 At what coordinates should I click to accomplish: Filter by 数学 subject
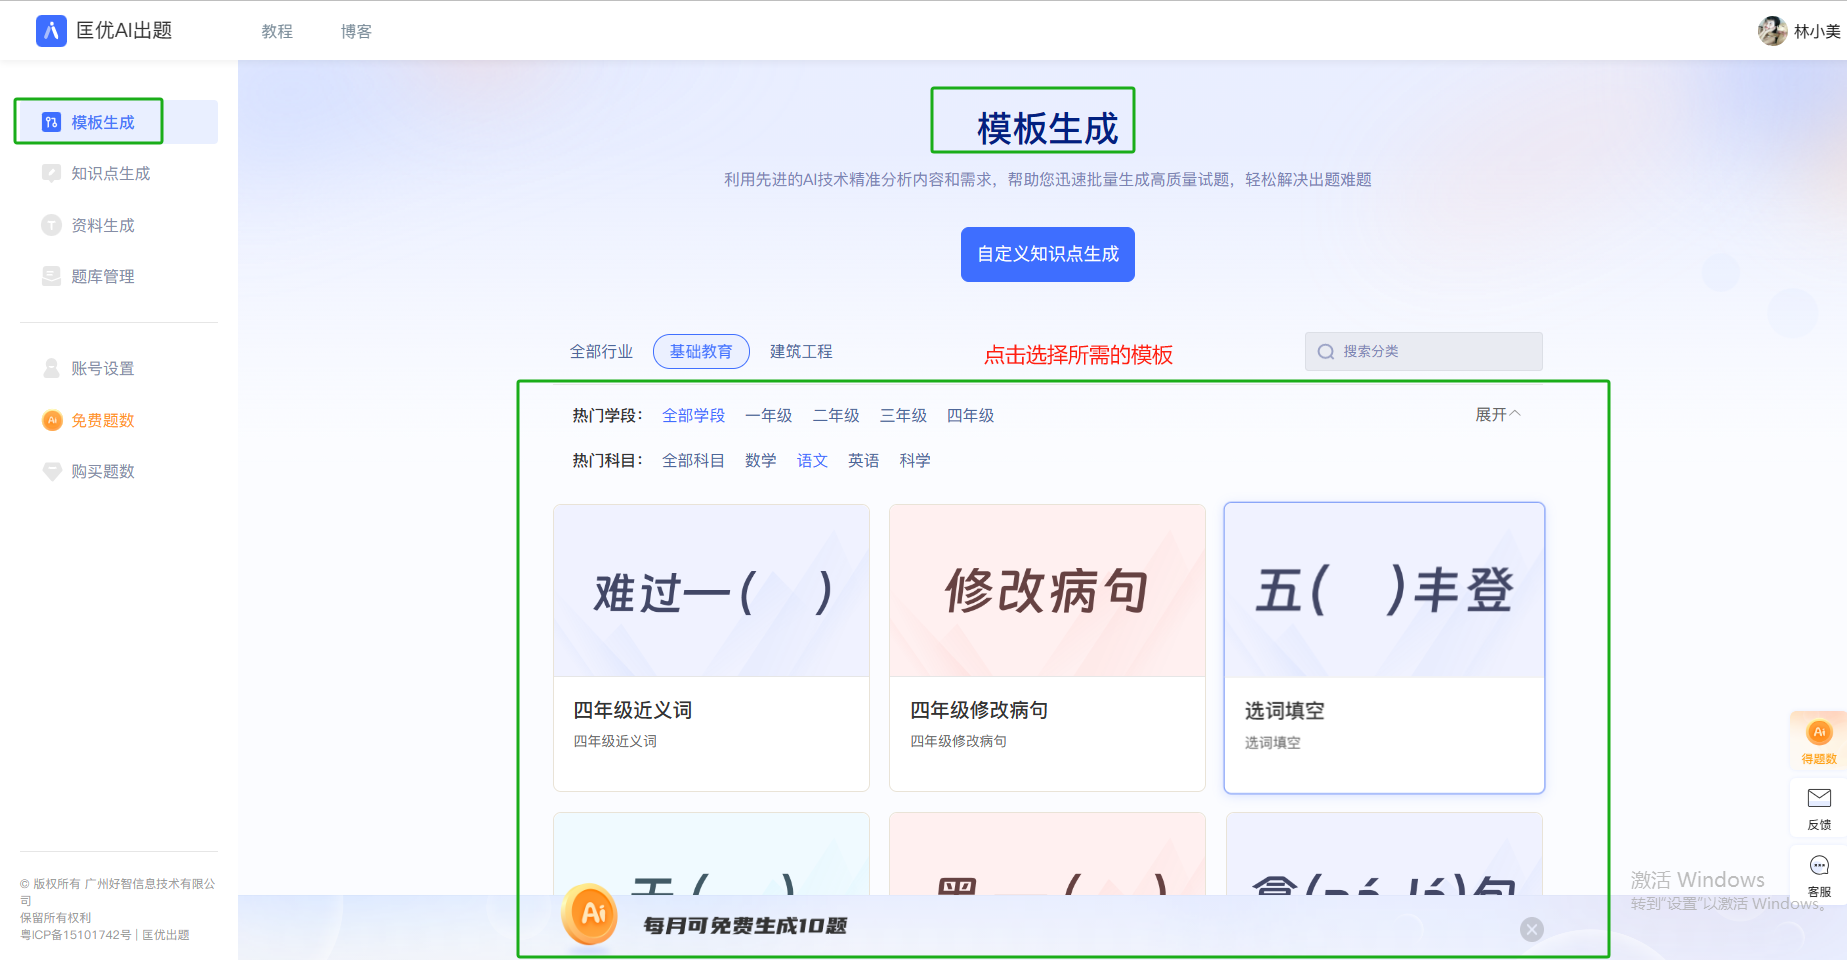[x=760, y=460]
